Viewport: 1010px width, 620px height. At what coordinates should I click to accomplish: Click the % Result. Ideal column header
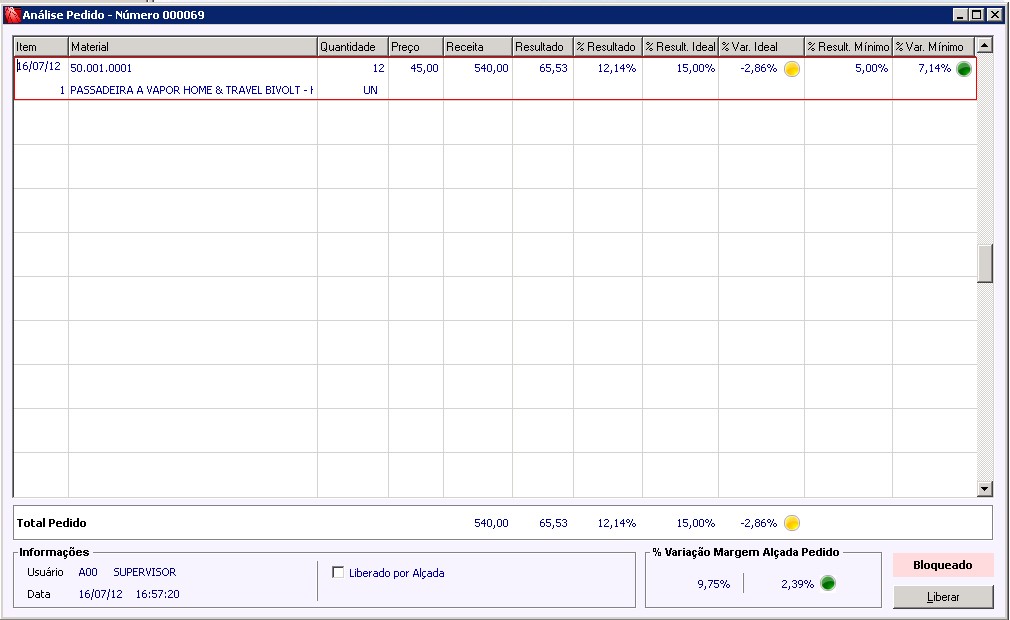click(x=680, y=46)
